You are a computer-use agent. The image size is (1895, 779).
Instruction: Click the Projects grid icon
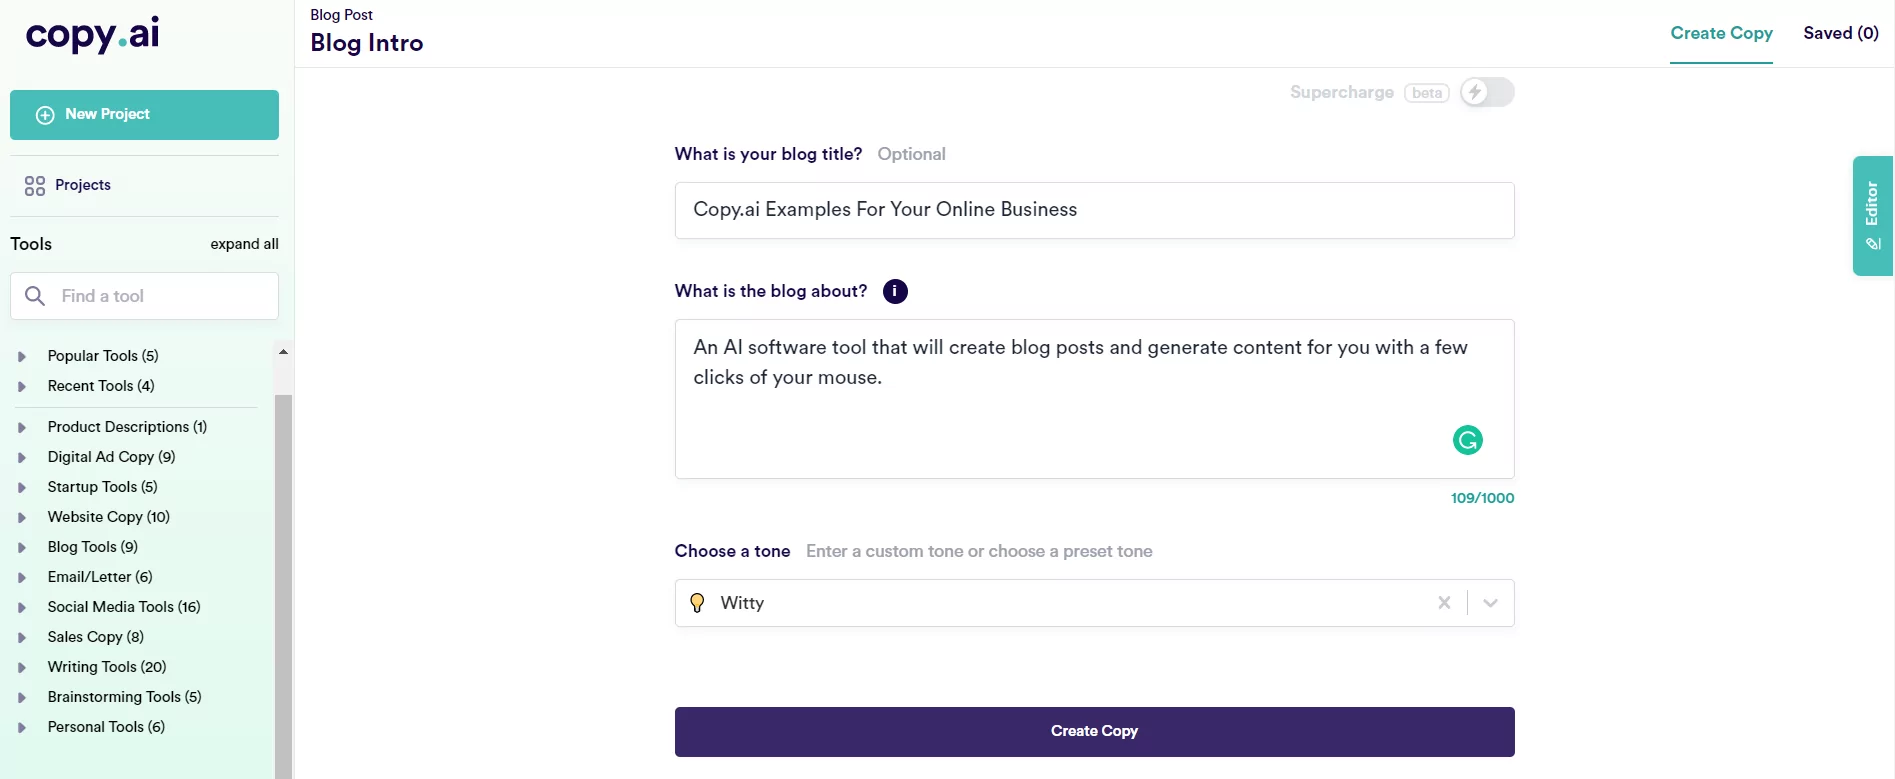click(x=35, y=186)
